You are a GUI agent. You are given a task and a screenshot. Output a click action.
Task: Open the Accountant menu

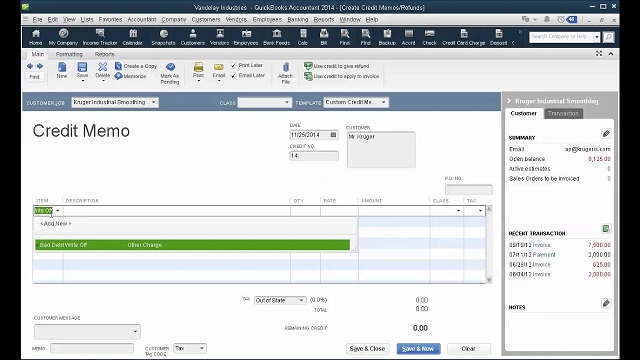pyautogui.click(x=142, y=19)
